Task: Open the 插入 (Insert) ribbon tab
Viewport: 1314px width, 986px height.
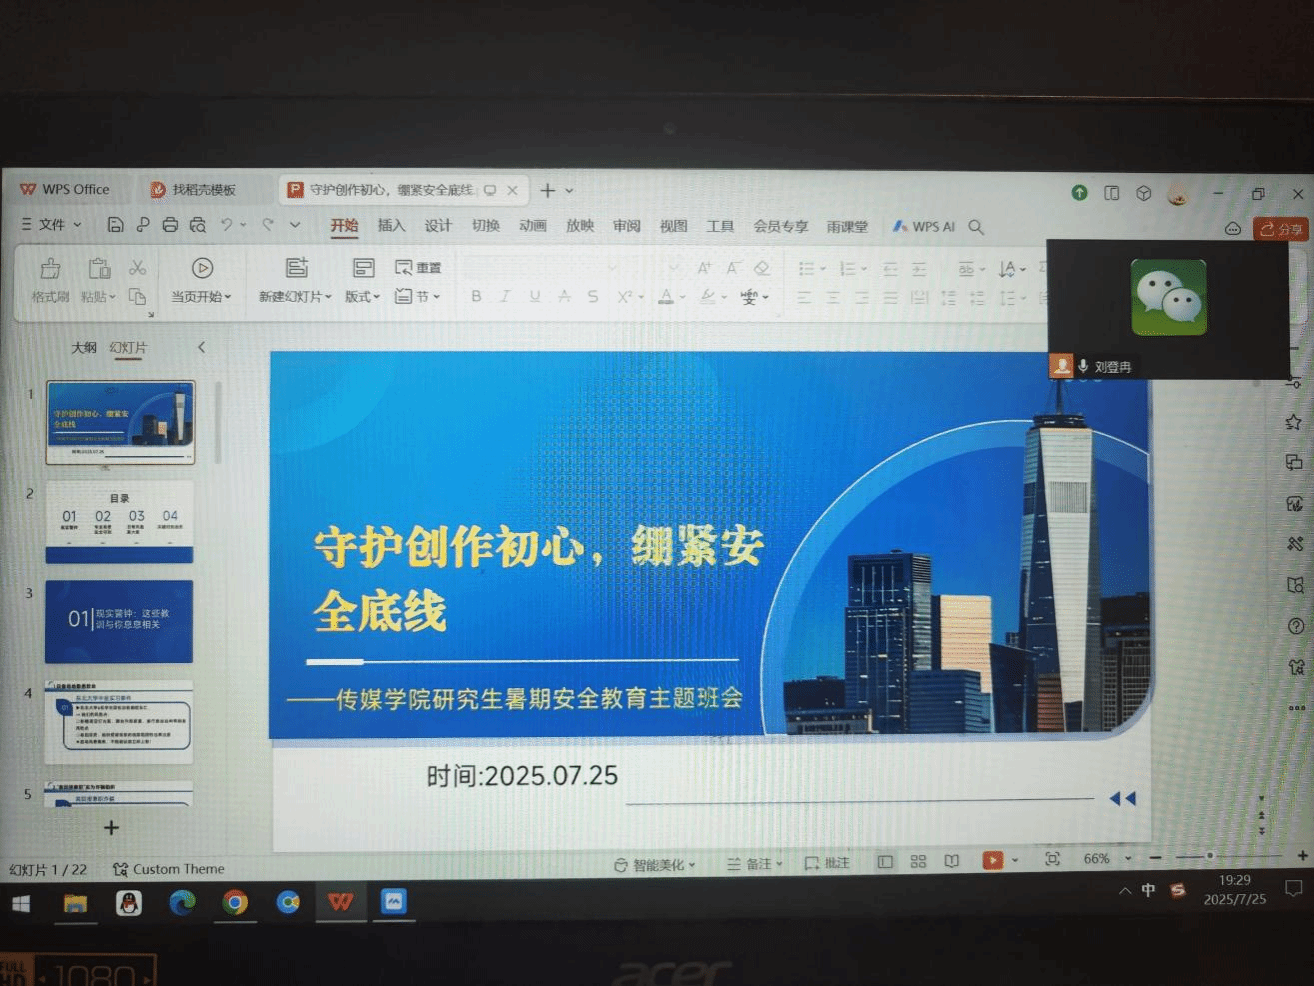Action: coord(391,226)
